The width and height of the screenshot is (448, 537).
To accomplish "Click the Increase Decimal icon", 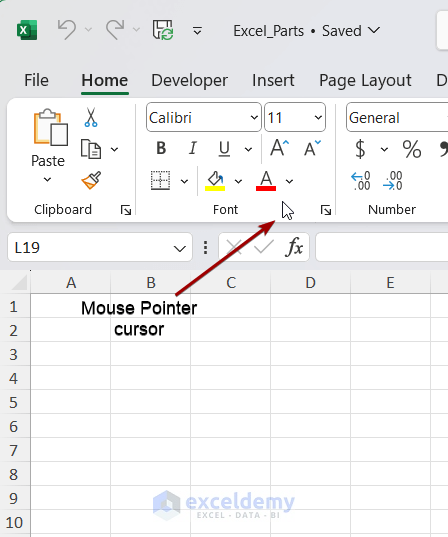I will click(x=361, y=180).
